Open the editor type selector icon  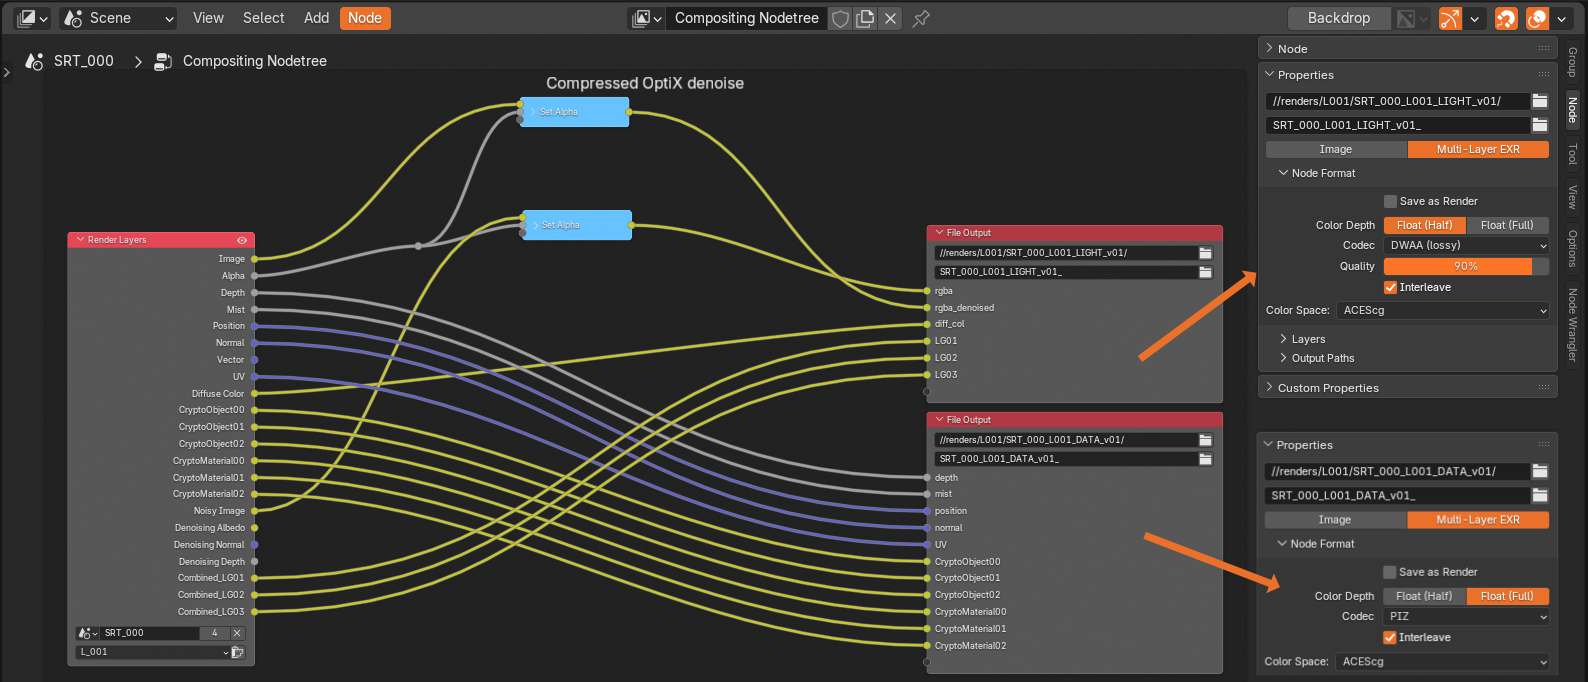[33, 18]
